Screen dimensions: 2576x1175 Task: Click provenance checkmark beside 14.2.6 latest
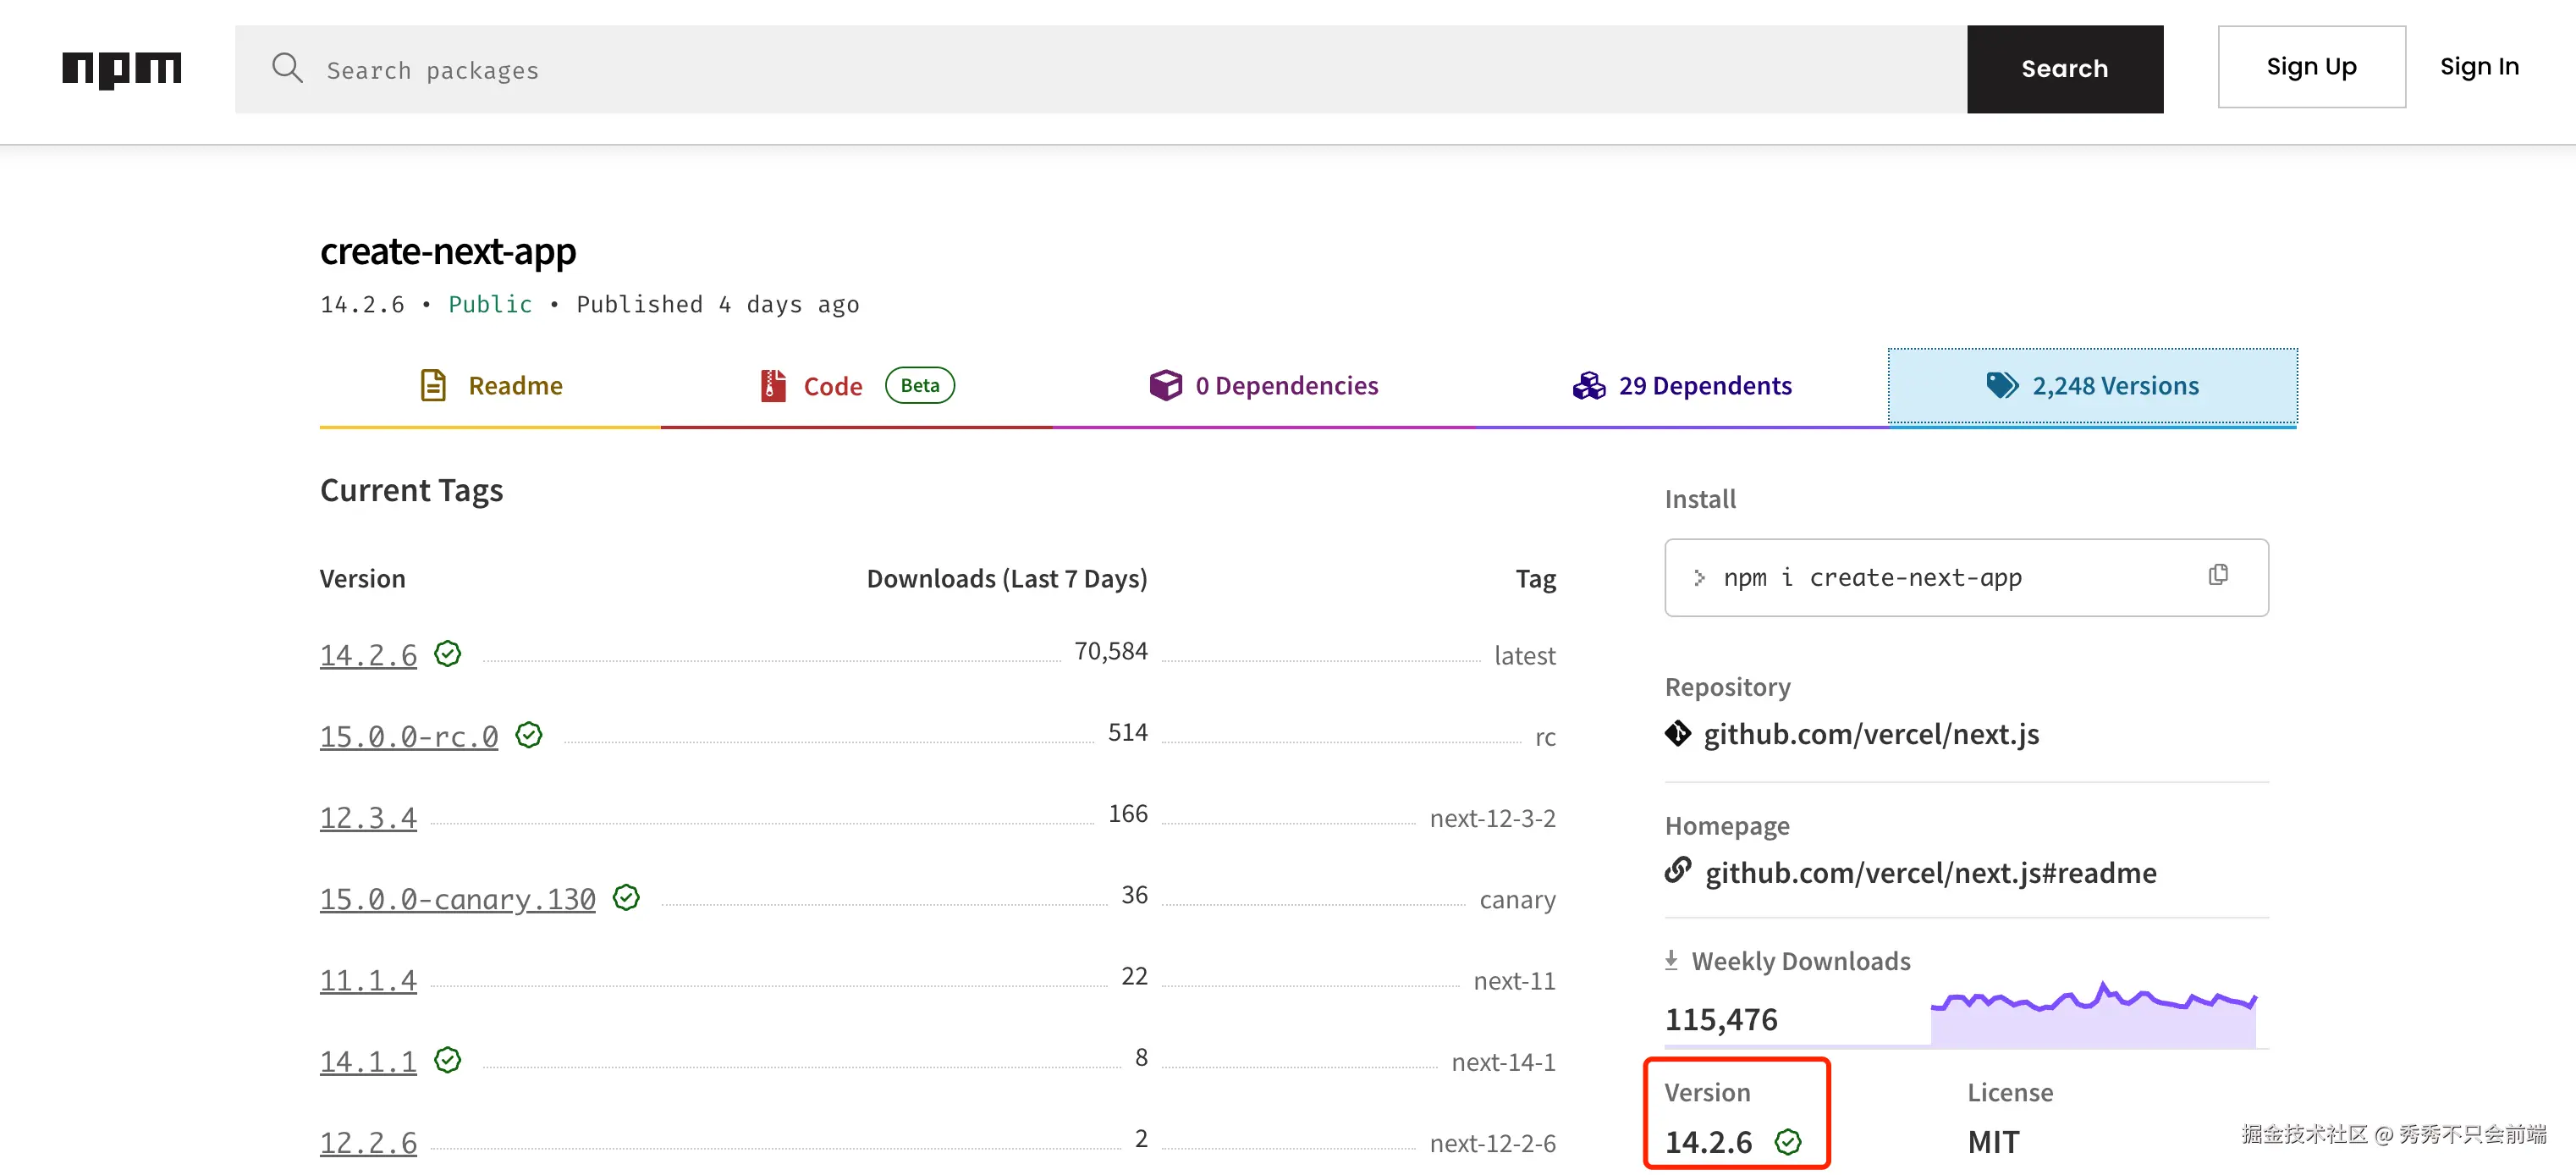coord(447,654)
